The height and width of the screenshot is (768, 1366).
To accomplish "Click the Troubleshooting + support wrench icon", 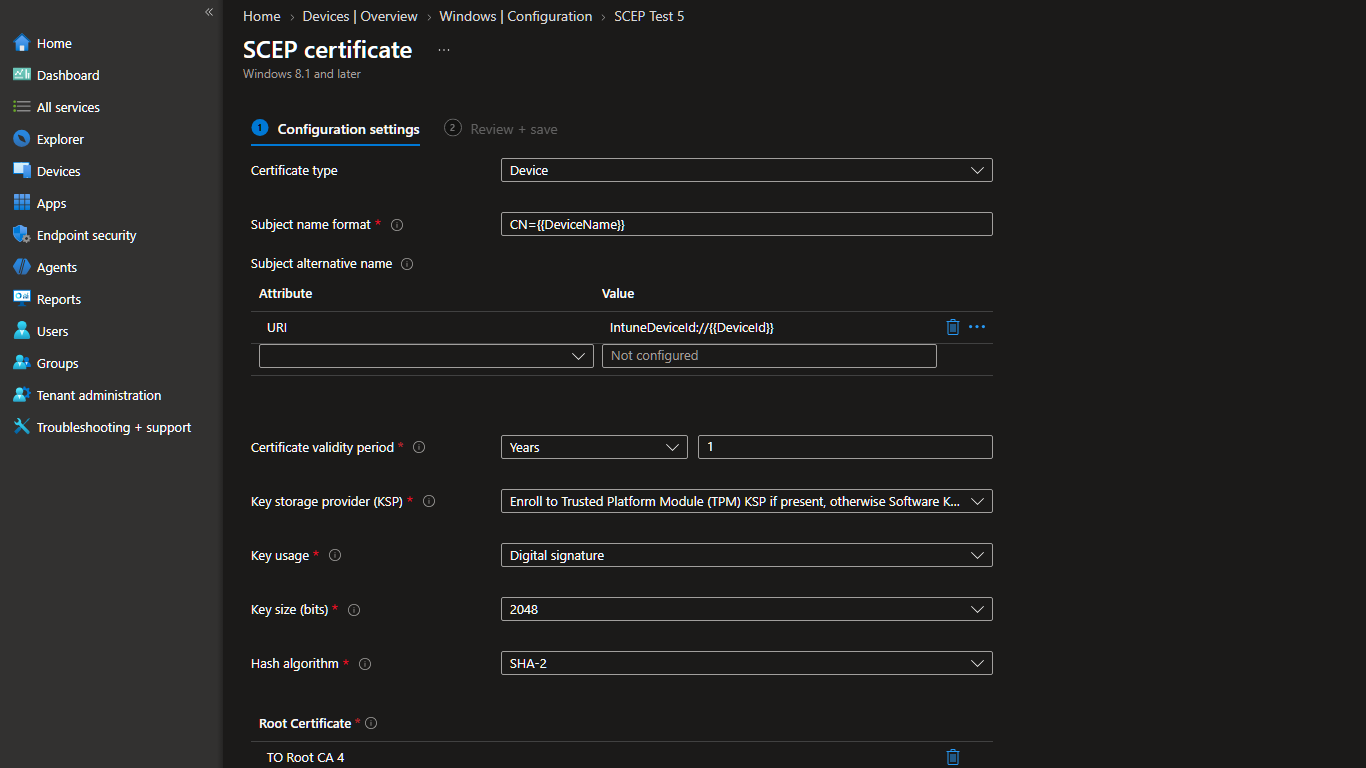I will pyautogui.click(x=22, y=427).
